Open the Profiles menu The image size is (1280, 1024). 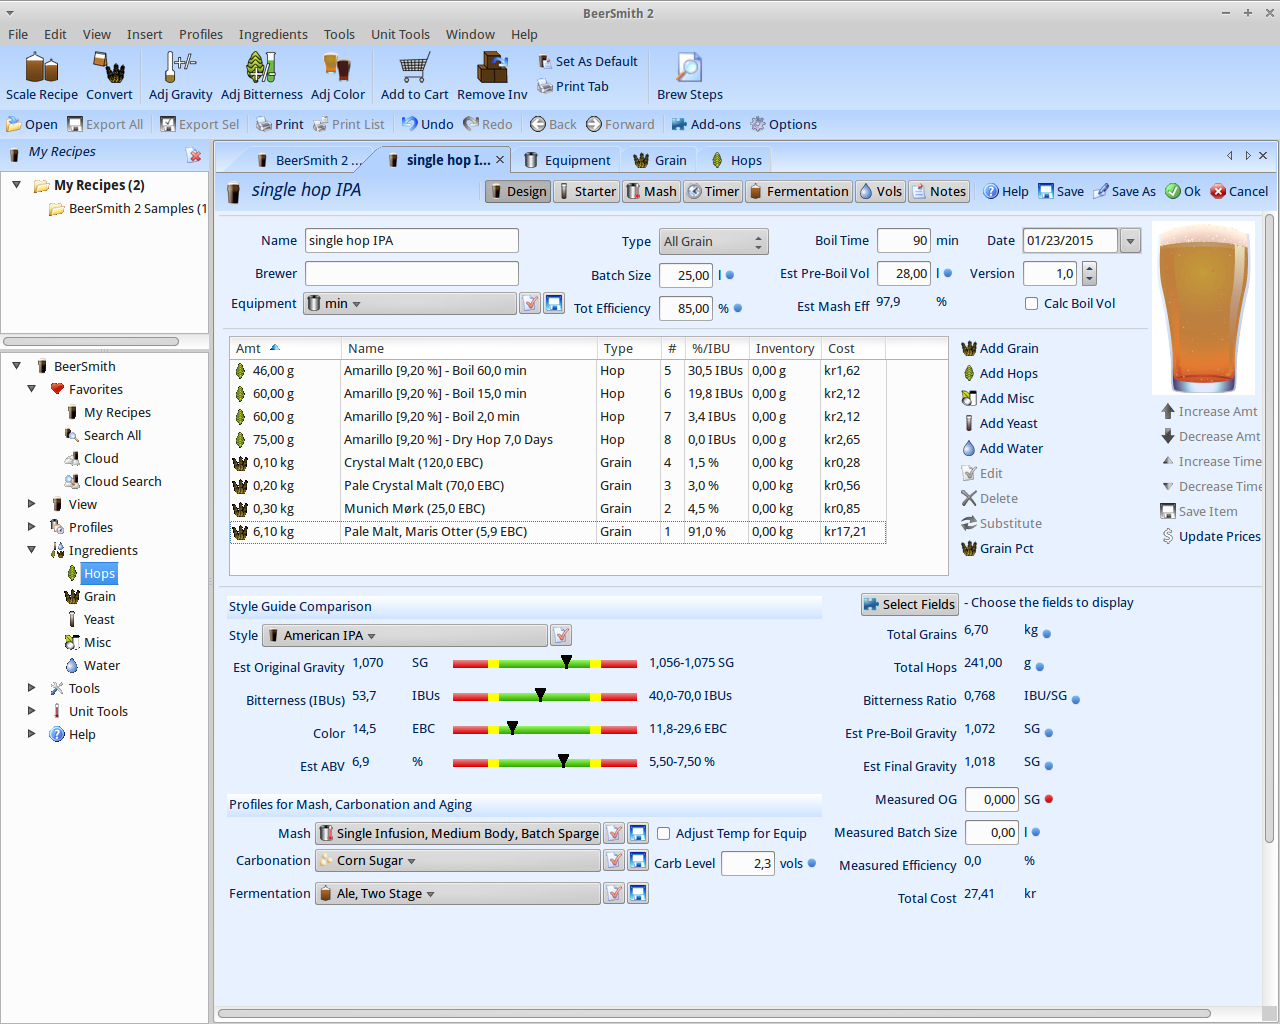pos(201,34)
